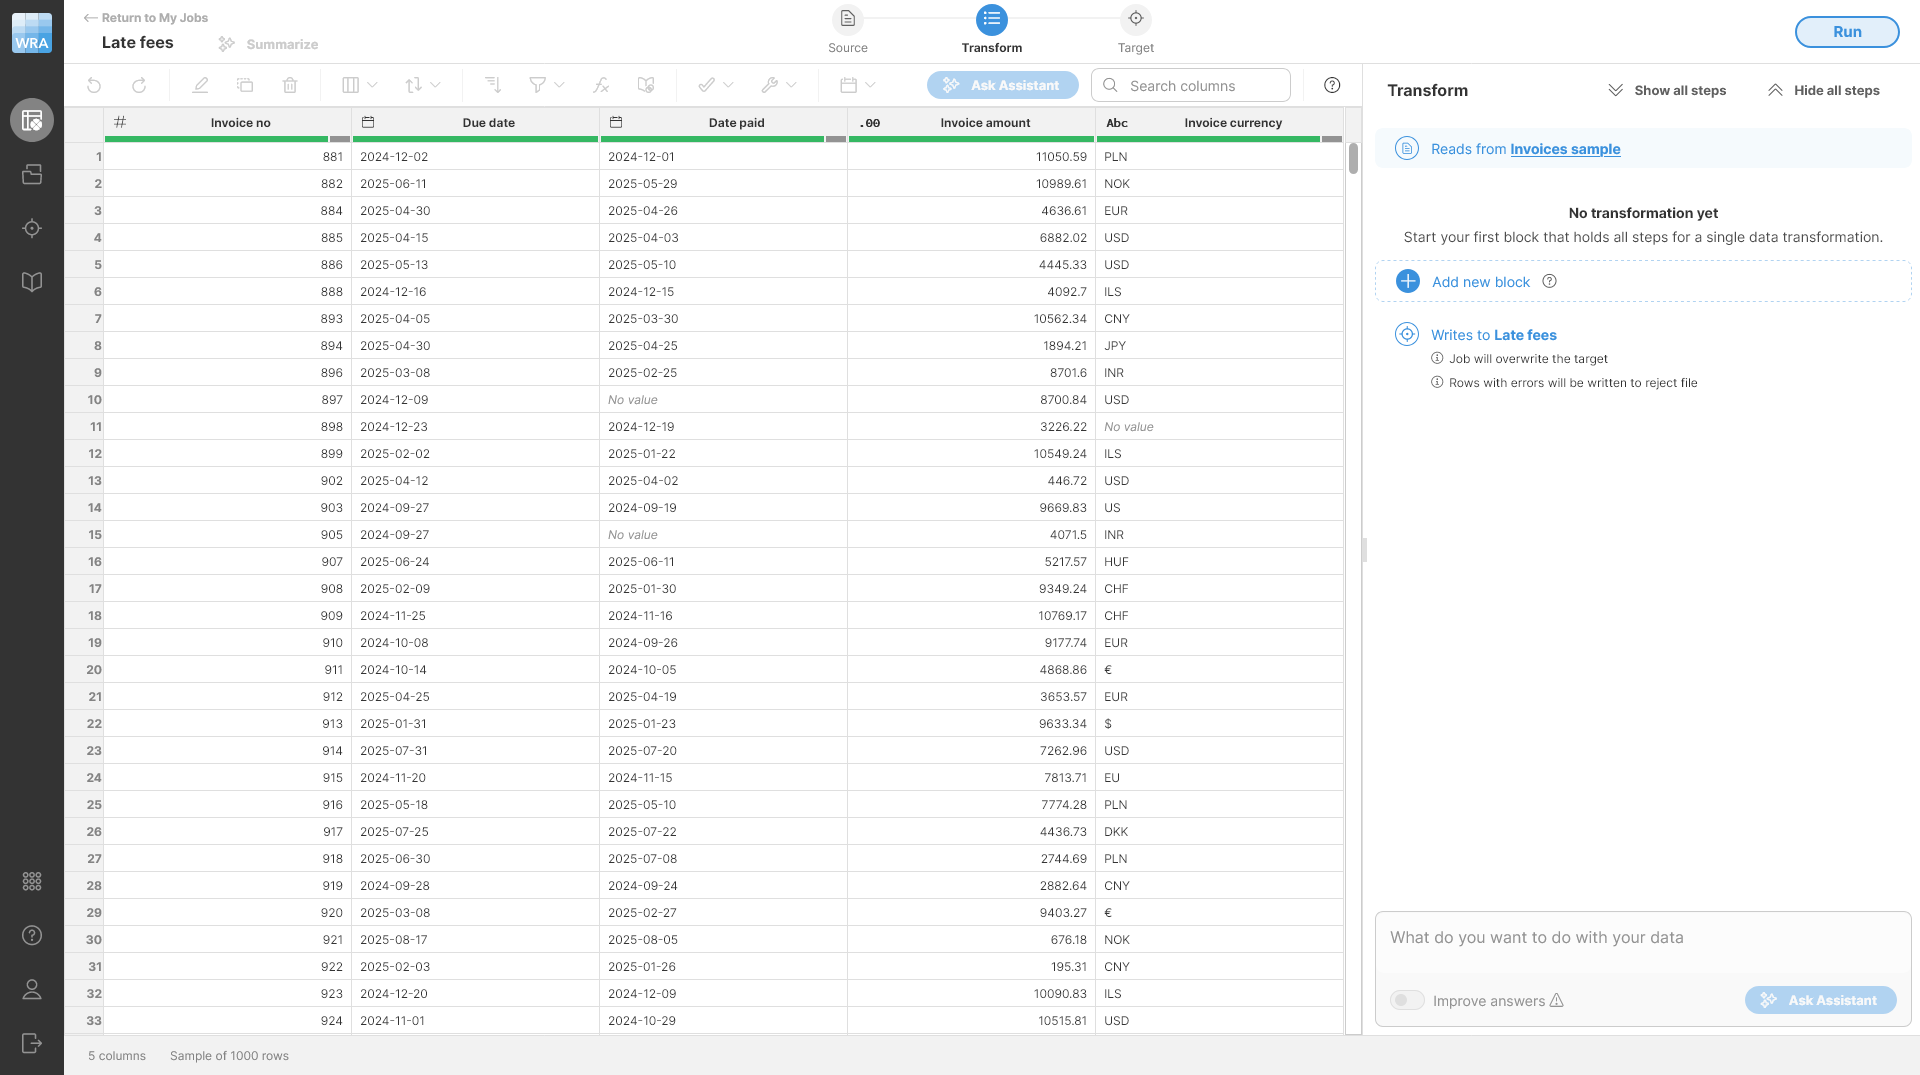Expand the wrench tools dropdown

click(778, 86)
